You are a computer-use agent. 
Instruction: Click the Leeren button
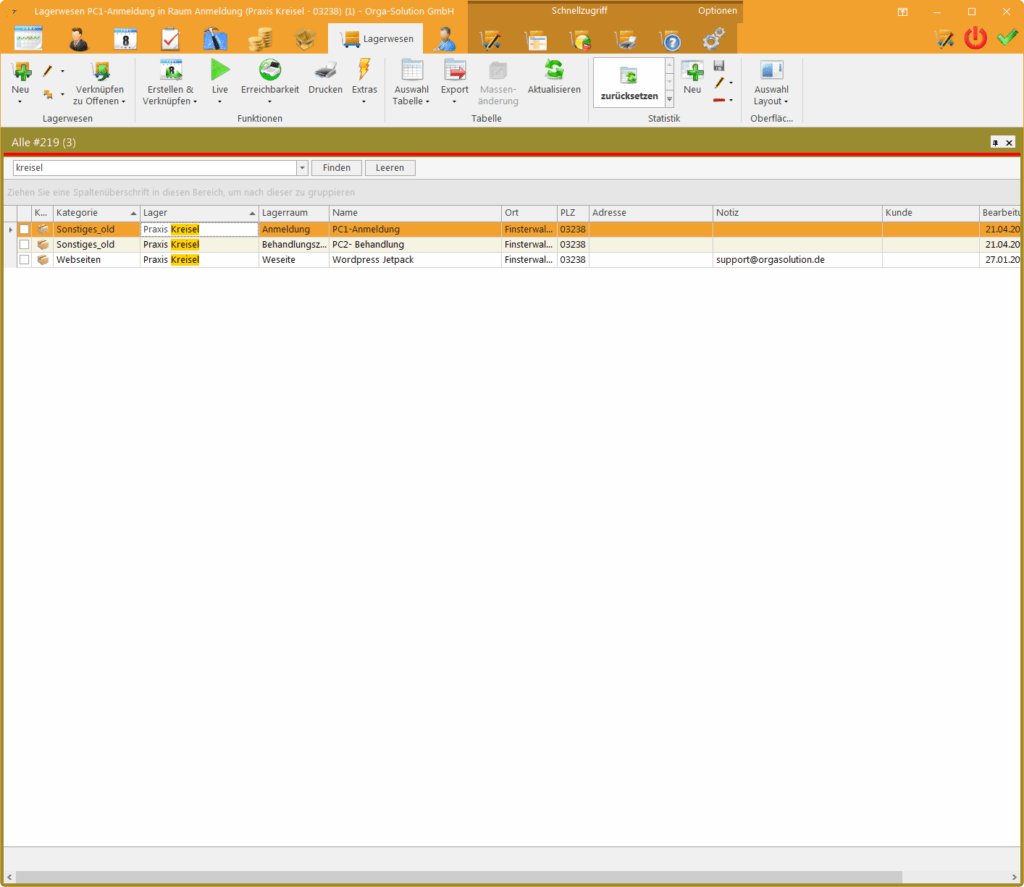[390, 168]
